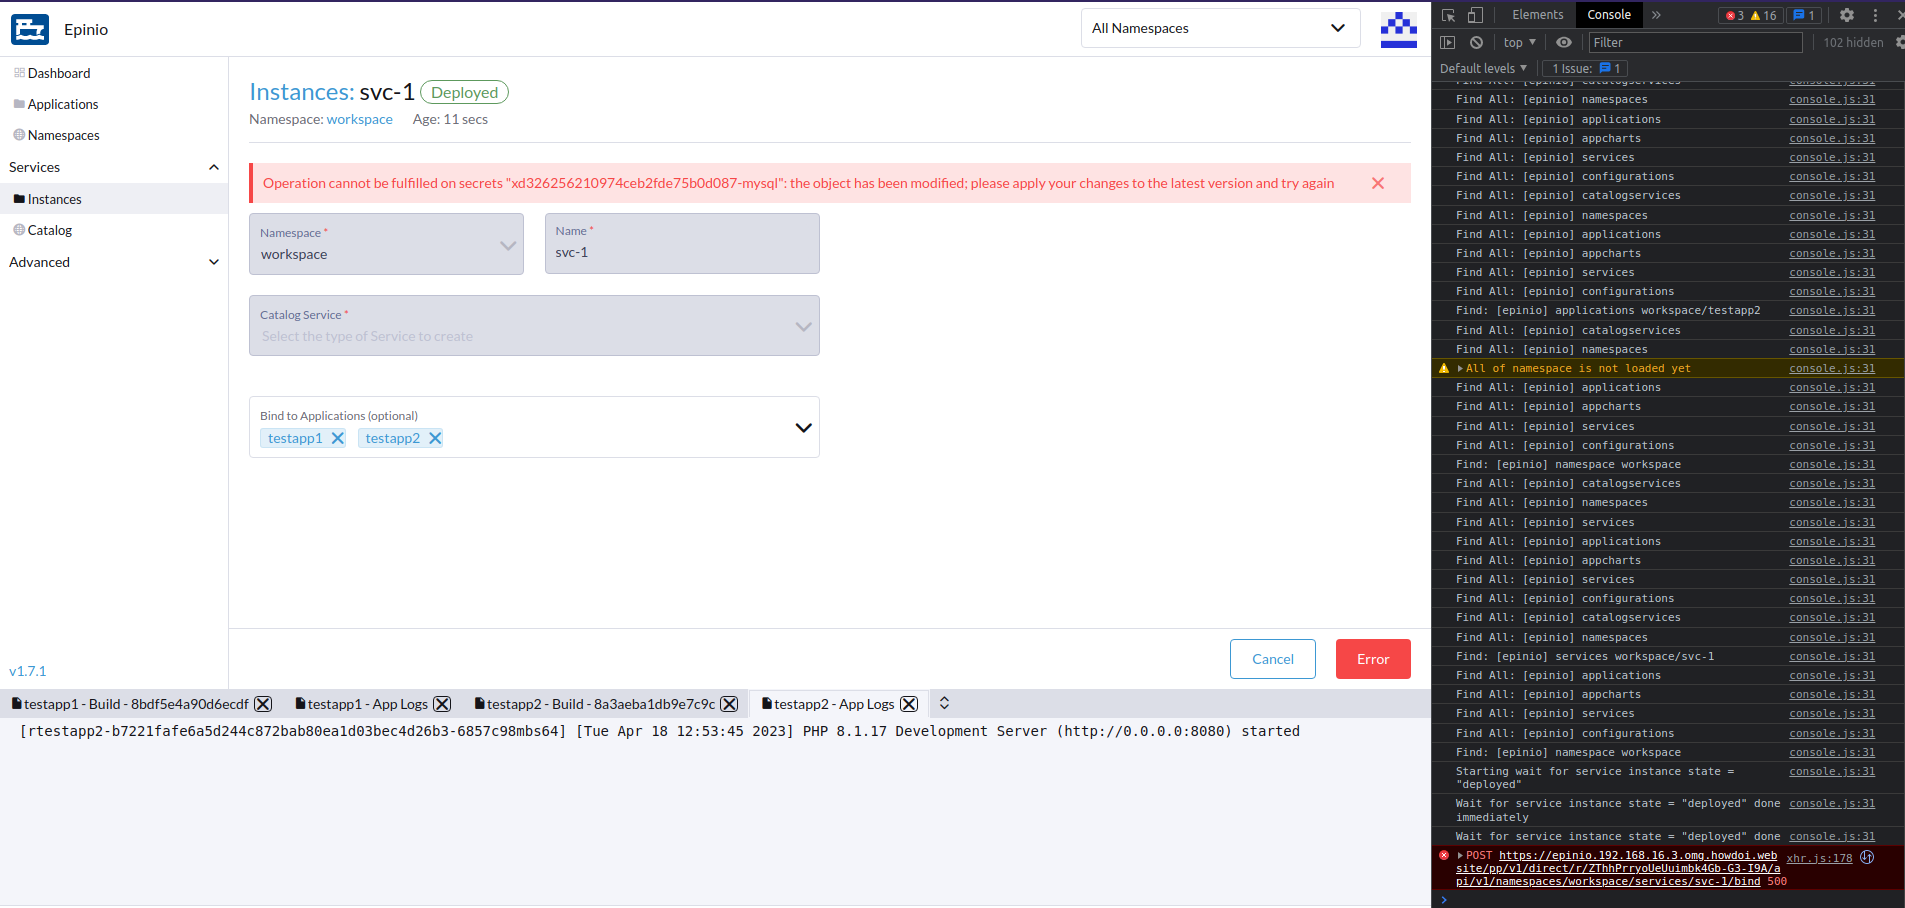Open DevTools settings gear

tap(1846, 15)
